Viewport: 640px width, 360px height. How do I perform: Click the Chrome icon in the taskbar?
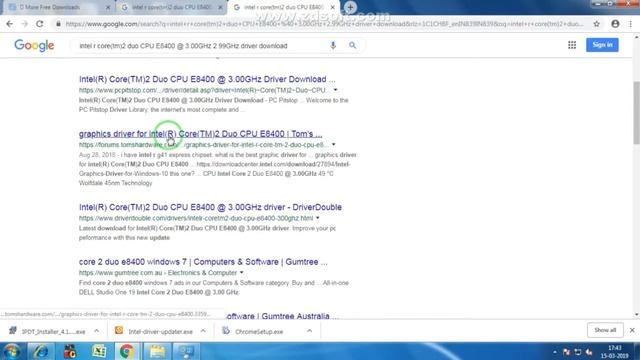coord(127,351)
